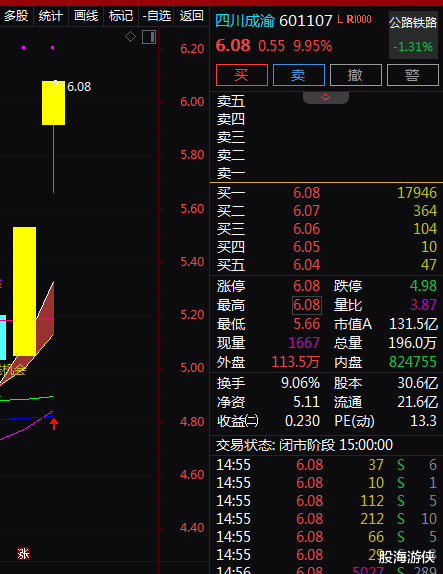Click the 14:55 trade with volume 212
The image size is (443, 574).
pyautogui.click(x=326, y=519)
